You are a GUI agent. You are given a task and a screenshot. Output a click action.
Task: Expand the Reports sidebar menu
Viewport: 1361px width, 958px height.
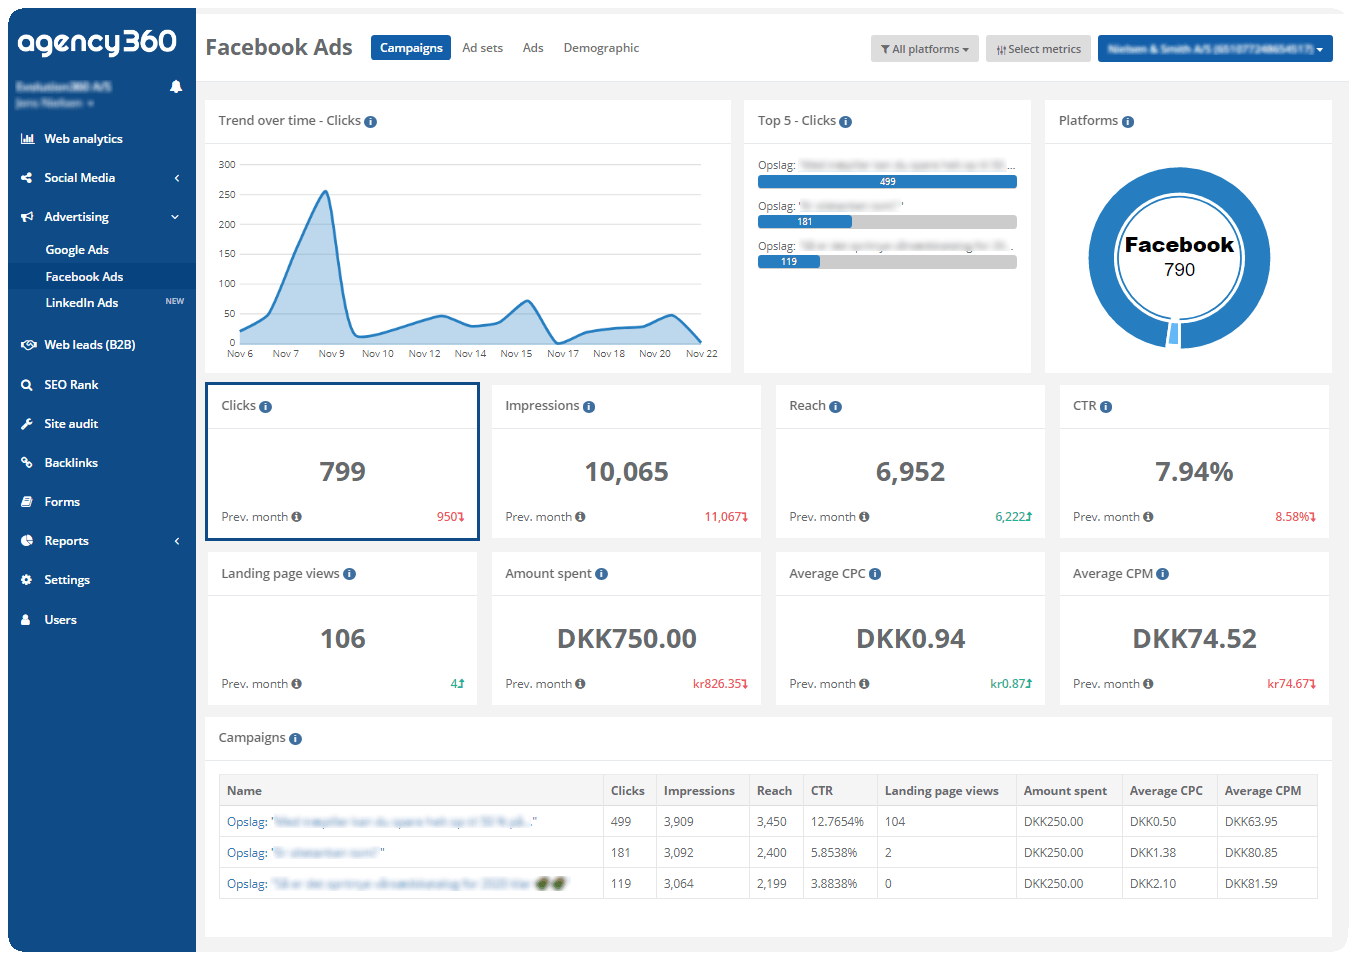[102, 541]
